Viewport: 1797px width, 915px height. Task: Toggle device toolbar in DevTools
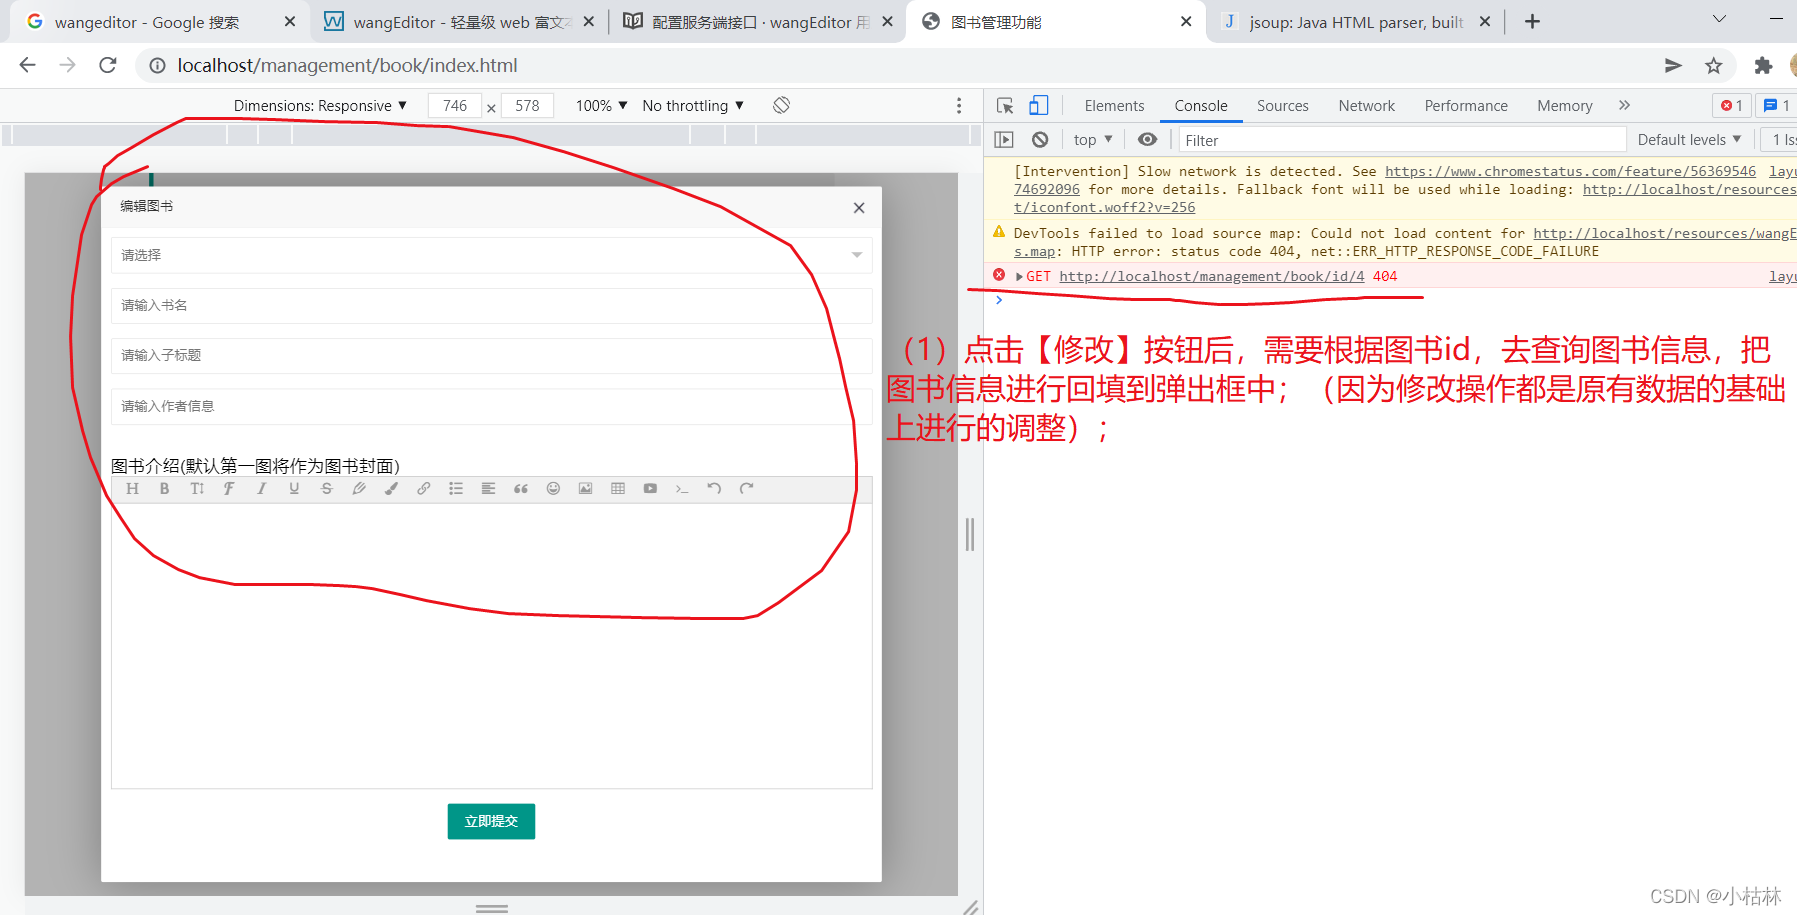1039,105
